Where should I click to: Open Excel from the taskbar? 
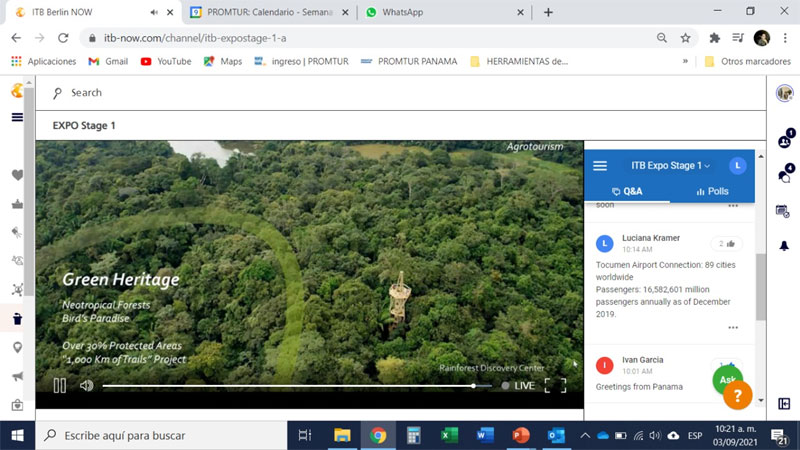[449, 435]
